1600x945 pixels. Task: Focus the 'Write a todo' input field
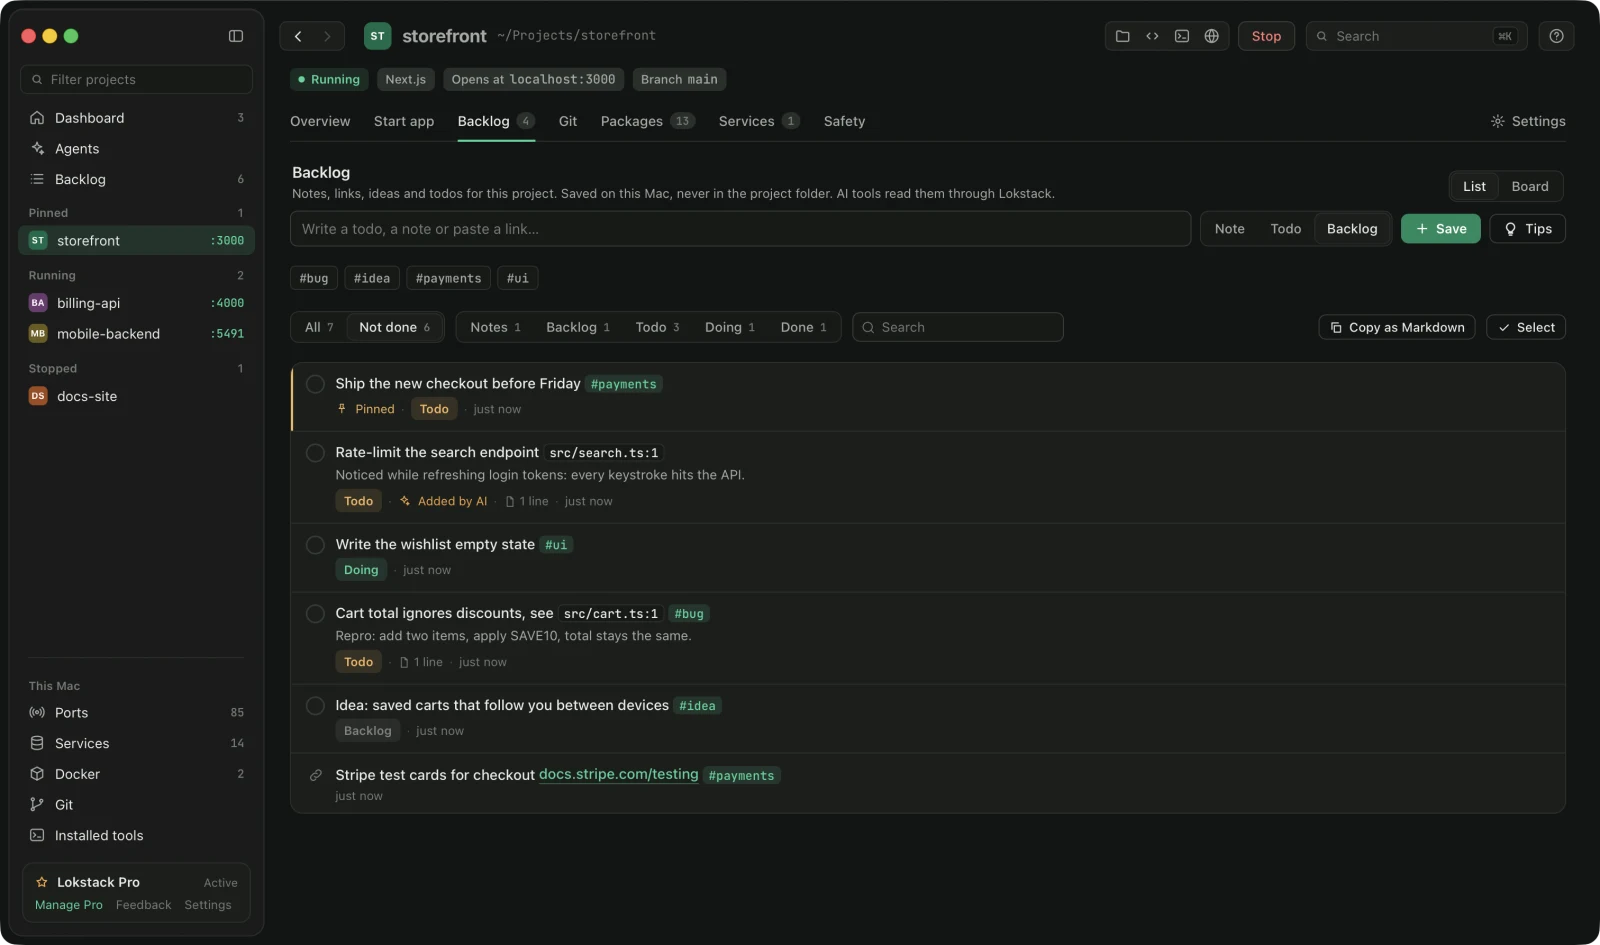click(740, 229)
